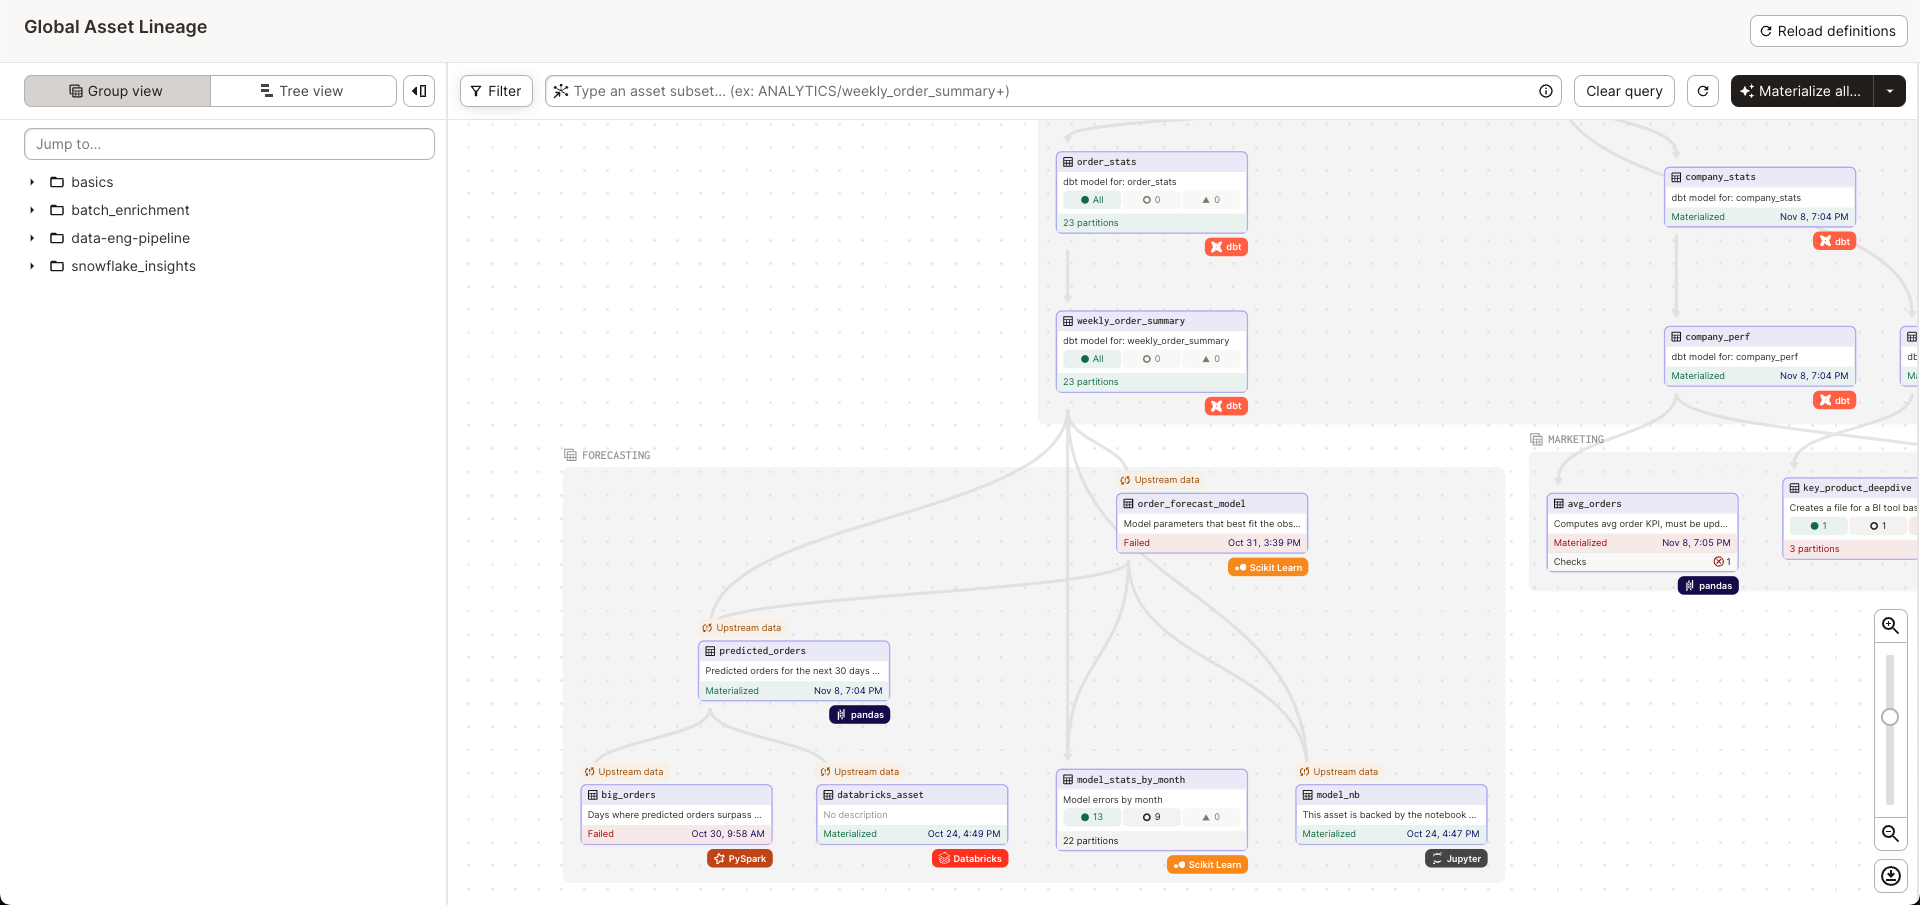Click Clear query button

[x=1624, y=91]
